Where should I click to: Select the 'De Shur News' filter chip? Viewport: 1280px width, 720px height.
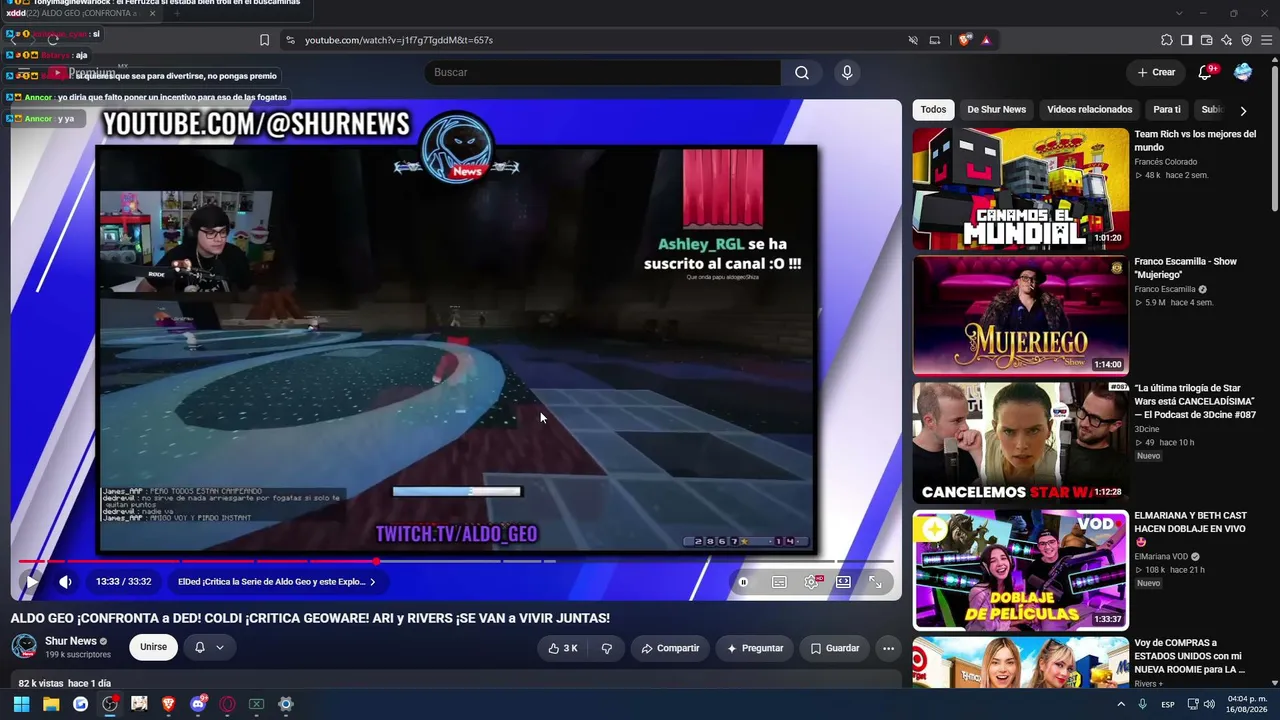[996, 110]
